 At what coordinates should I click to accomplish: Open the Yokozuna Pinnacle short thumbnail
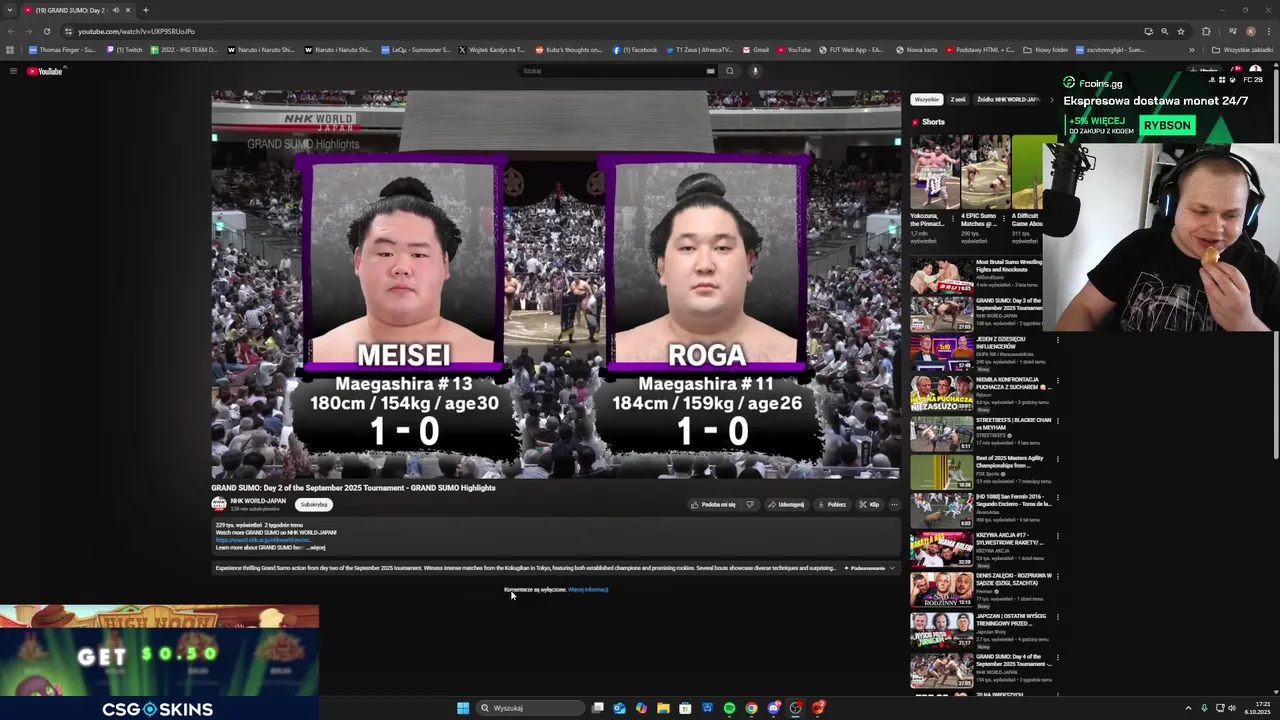click(x=935, y=172)
